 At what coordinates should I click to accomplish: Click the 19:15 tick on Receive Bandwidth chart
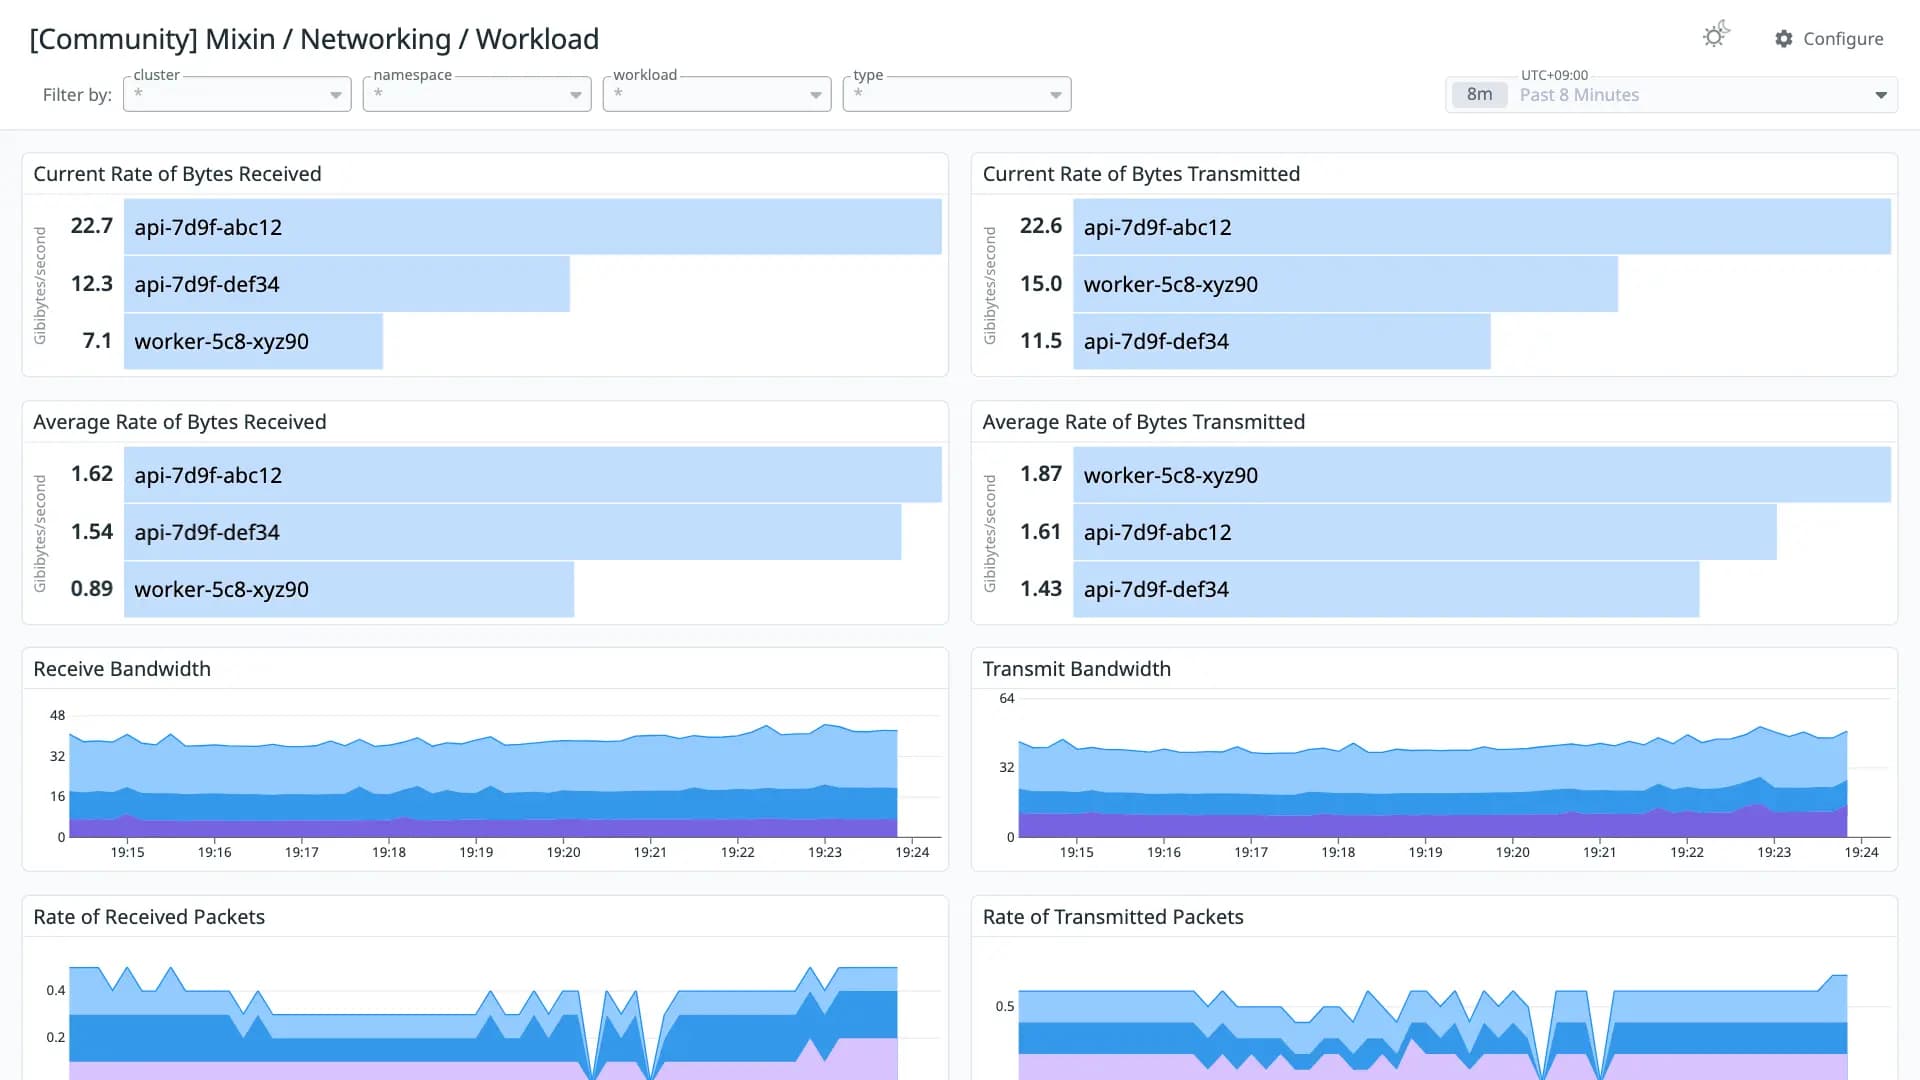point(127,852)
